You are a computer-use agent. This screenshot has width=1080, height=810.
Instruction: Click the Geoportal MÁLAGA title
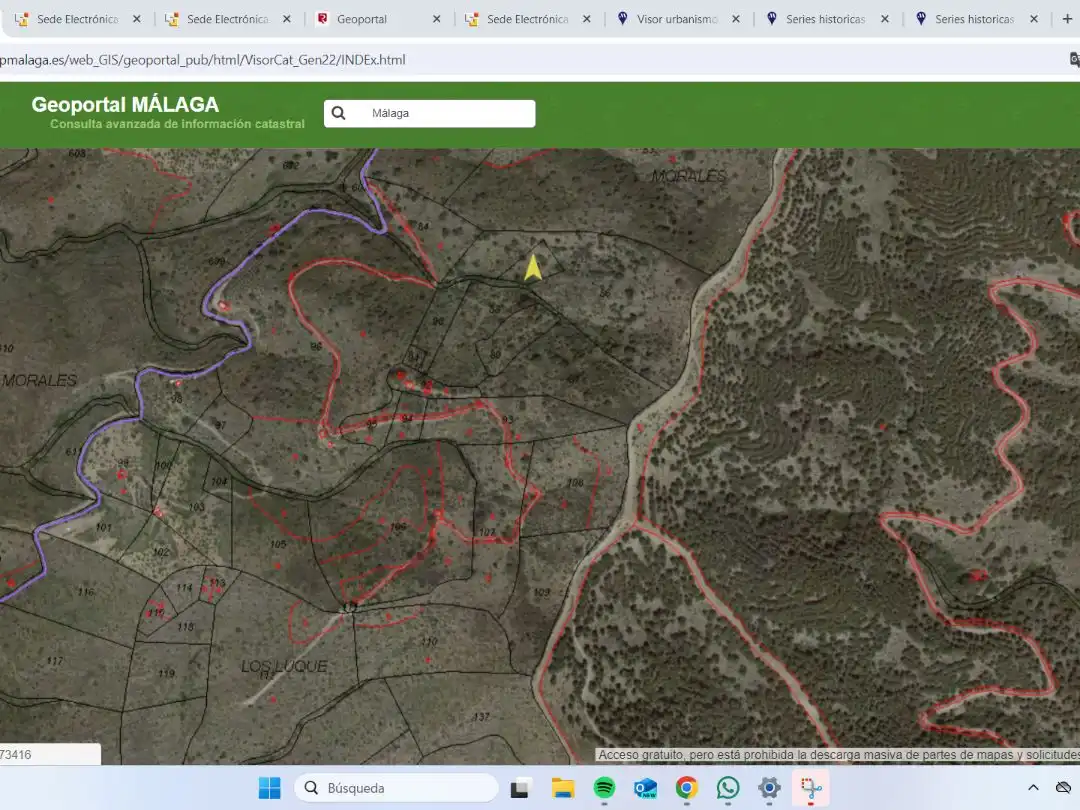point(125,105)
